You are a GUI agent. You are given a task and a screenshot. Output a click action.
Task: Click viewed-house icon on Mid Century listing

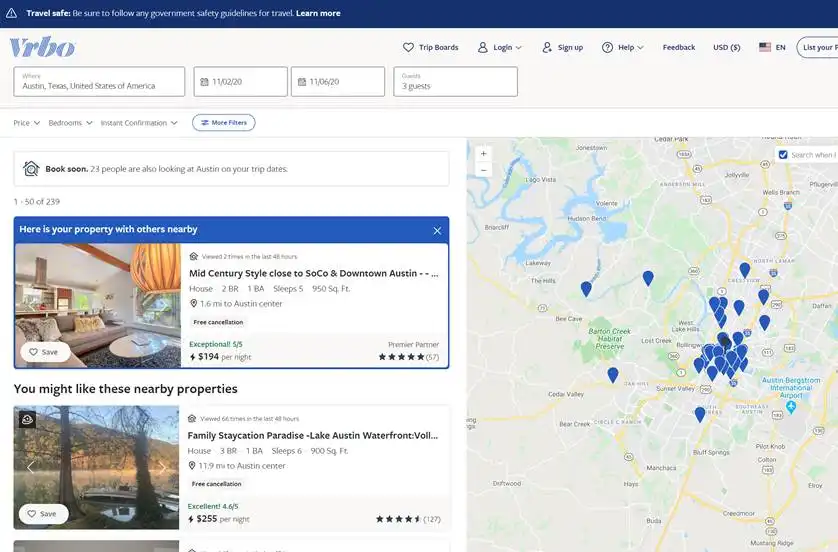tap(193, 256)
